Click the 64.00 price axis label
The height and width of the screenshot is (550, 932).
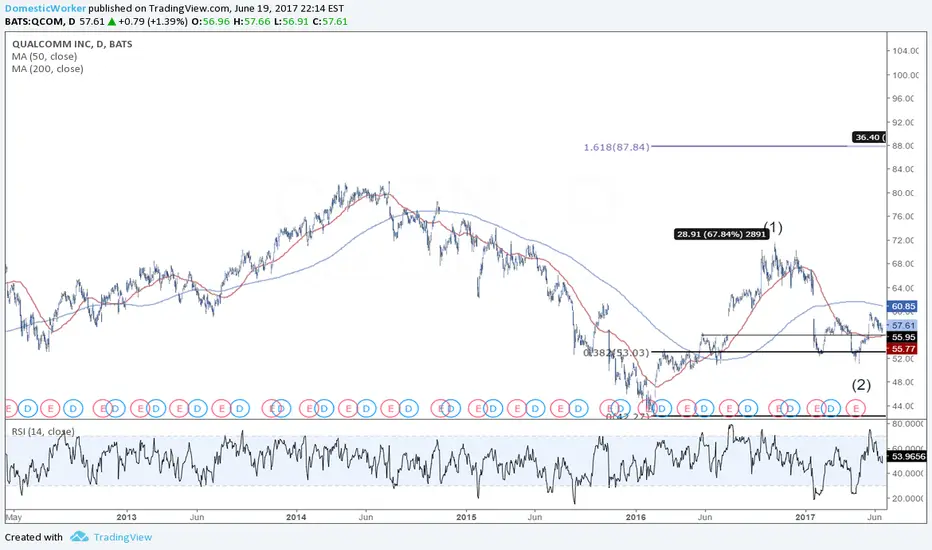point(902,288)
